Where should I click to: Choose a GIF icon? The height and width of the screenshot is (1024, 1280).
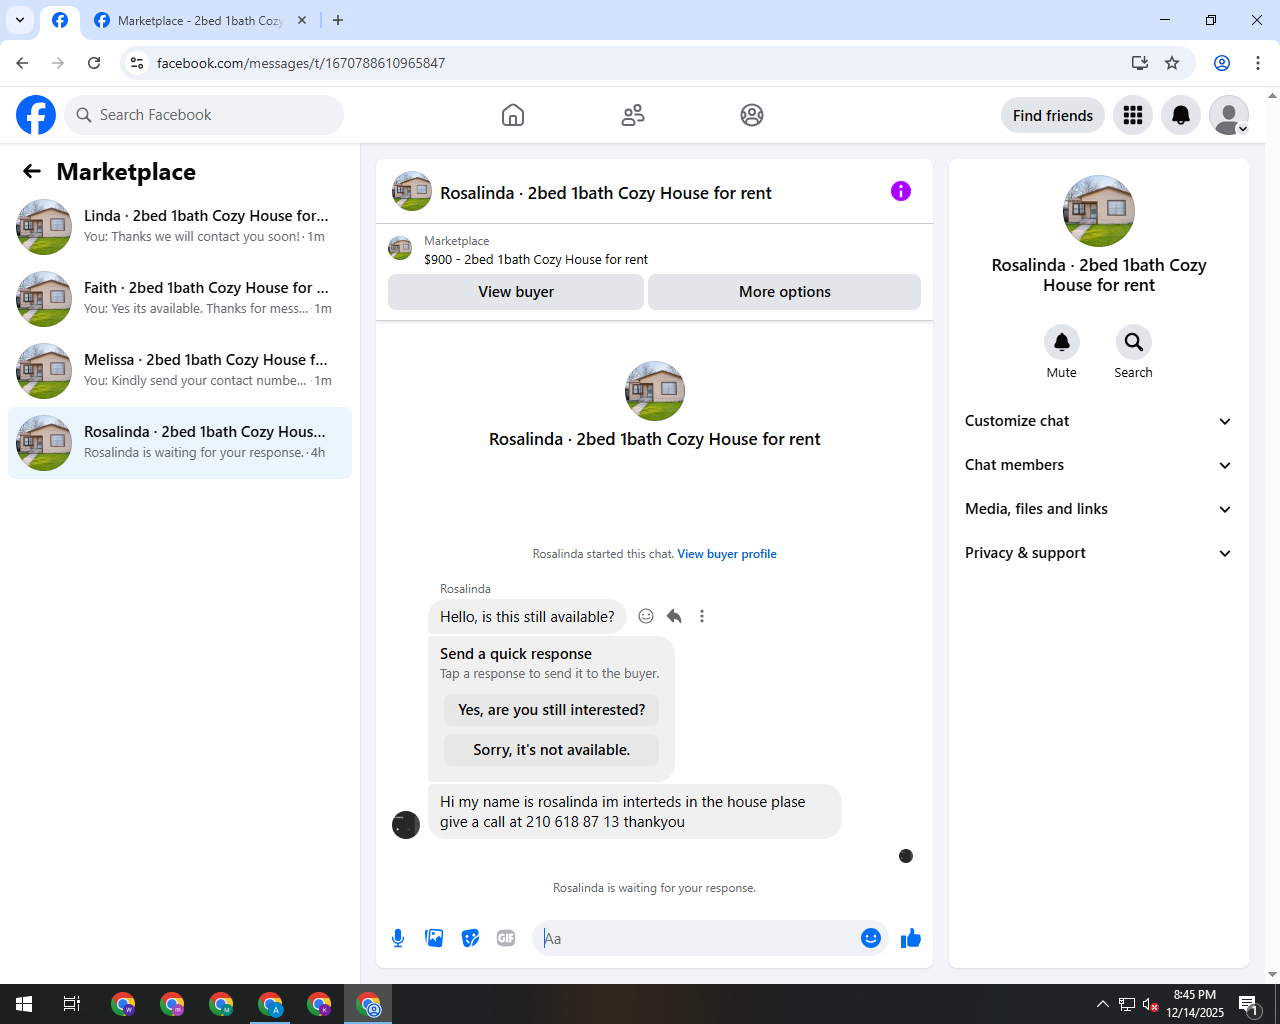(506, 938)
